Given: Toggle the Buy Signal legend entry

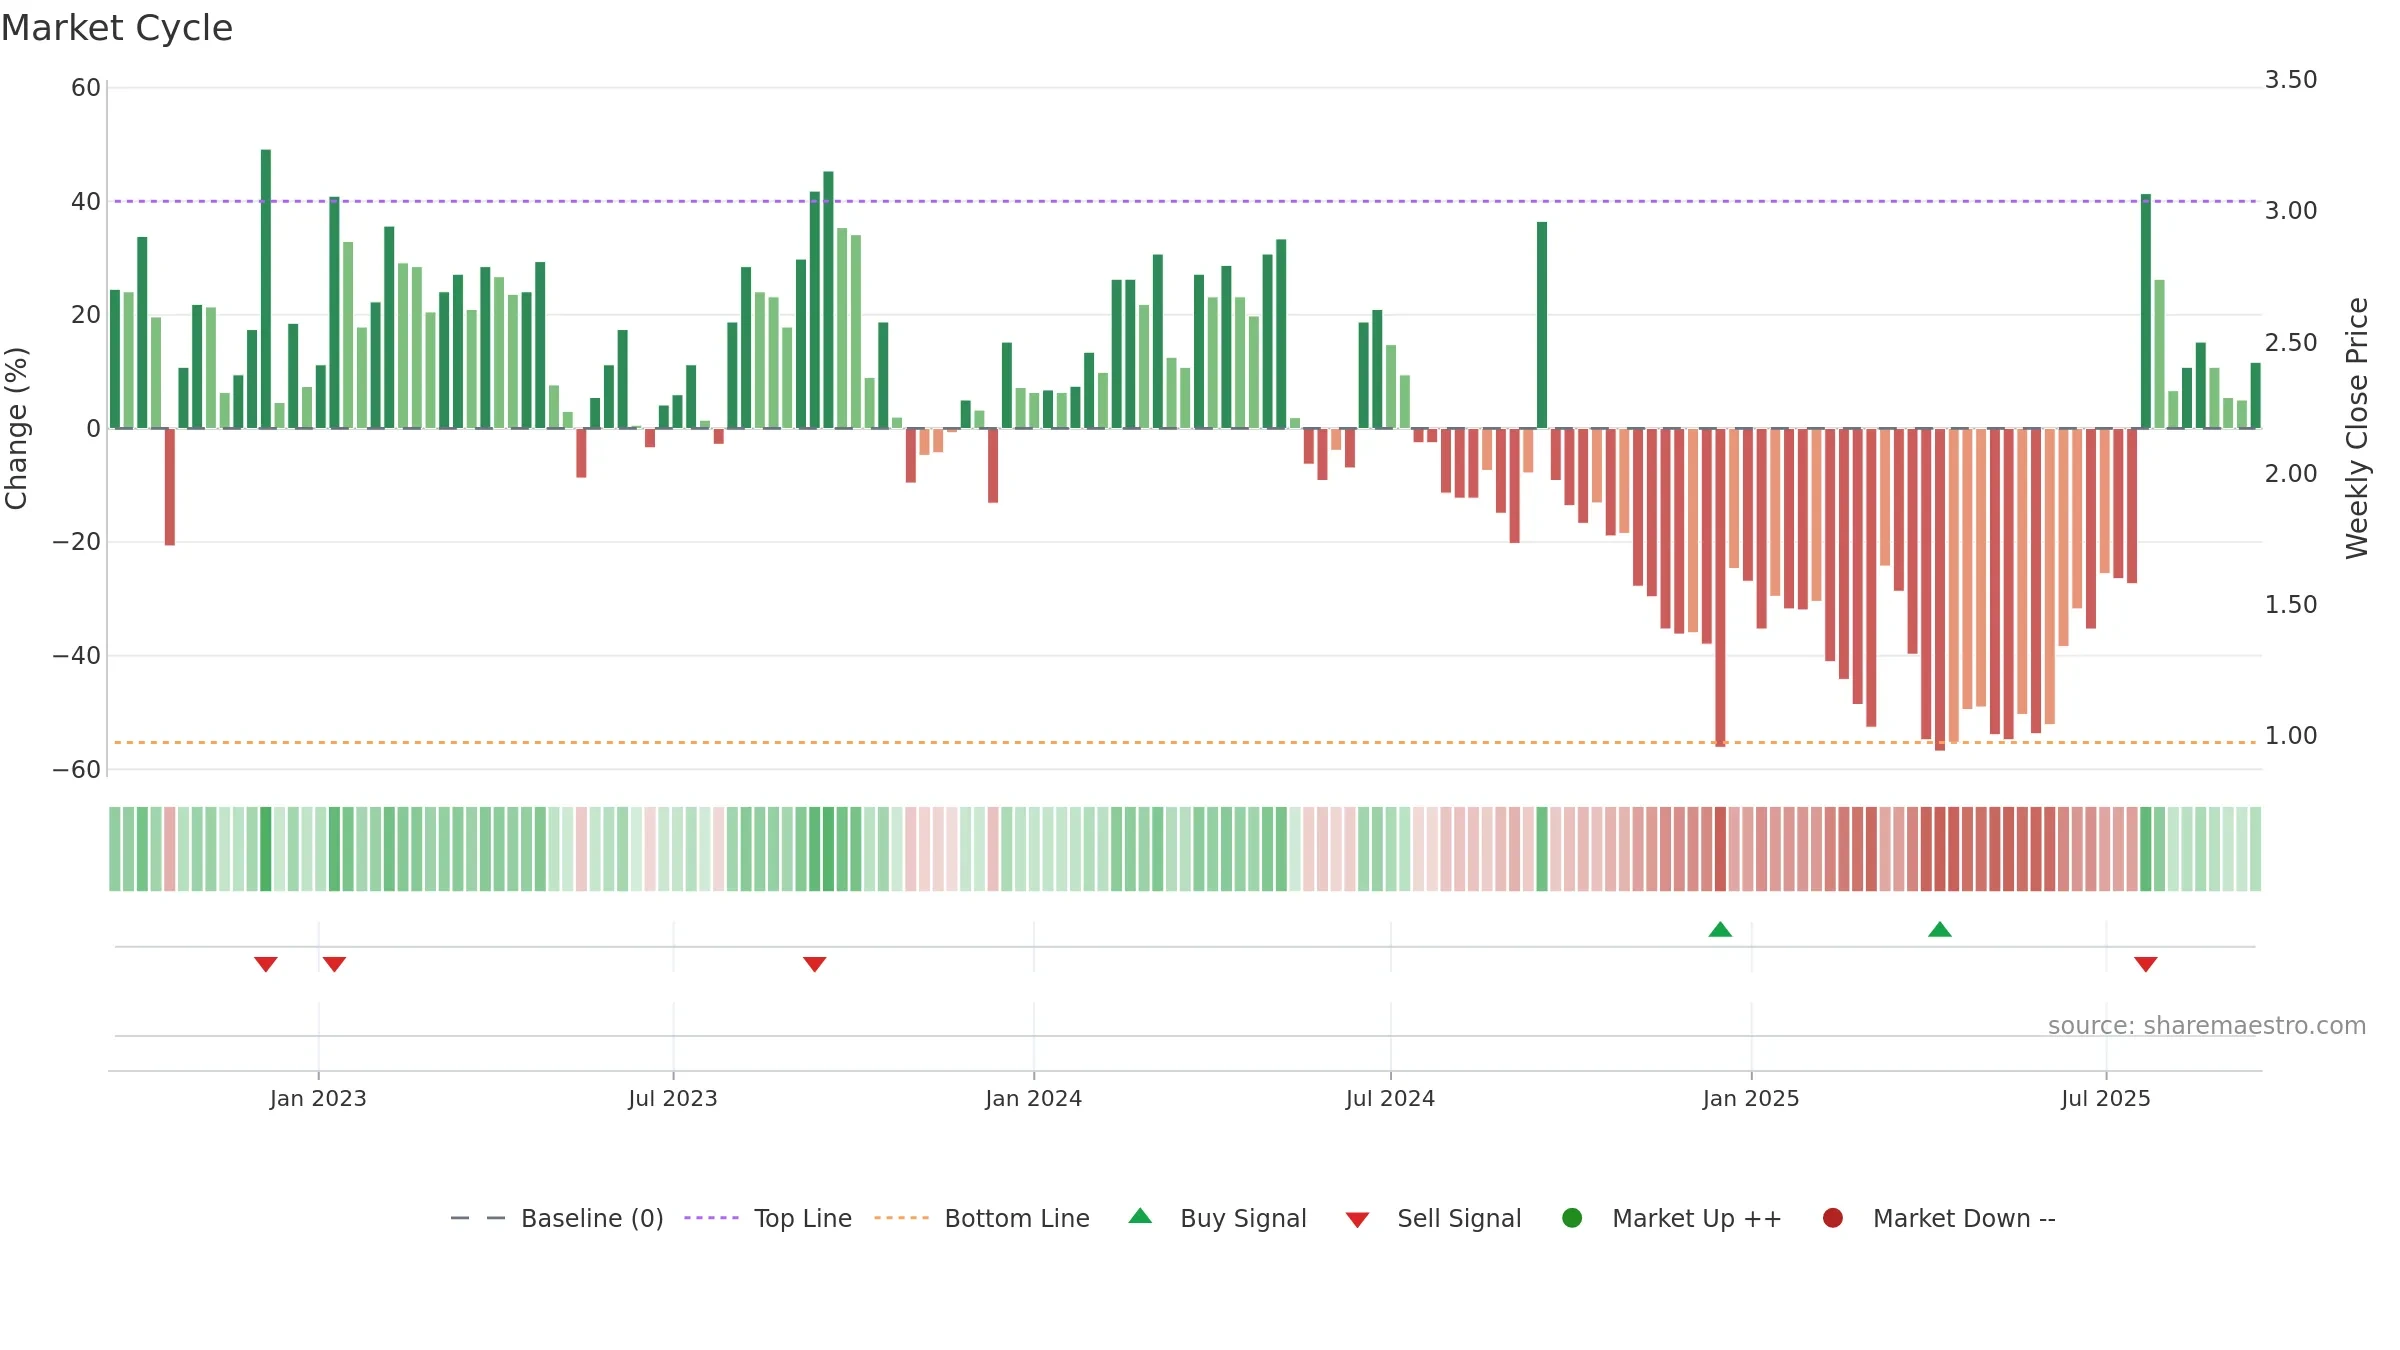Looking at the screenshot, I should click(x=1217, y=1218).
